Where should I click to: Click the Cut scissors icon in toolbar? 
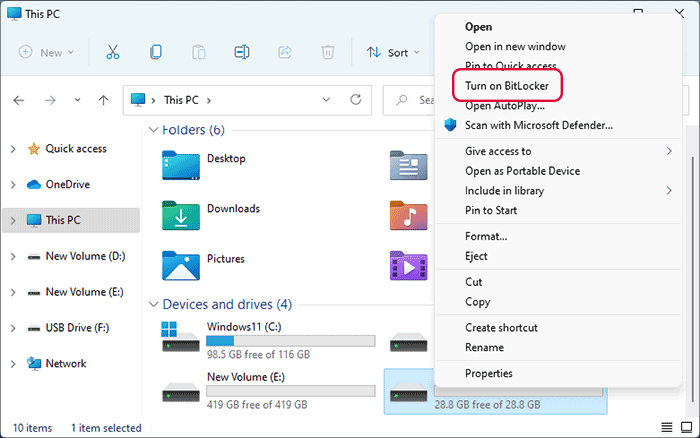[x=112, y=52]
